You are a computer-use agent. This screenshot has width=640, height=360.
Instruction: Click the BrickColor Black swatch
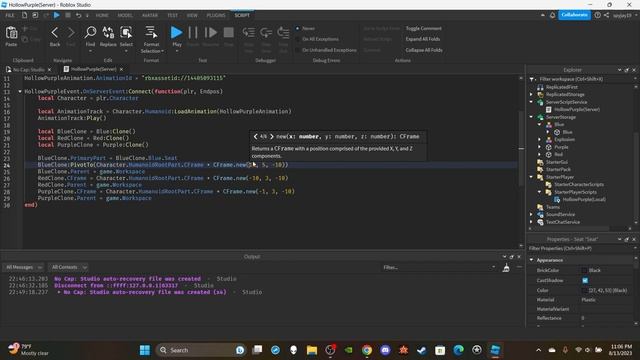click(584, 270)
